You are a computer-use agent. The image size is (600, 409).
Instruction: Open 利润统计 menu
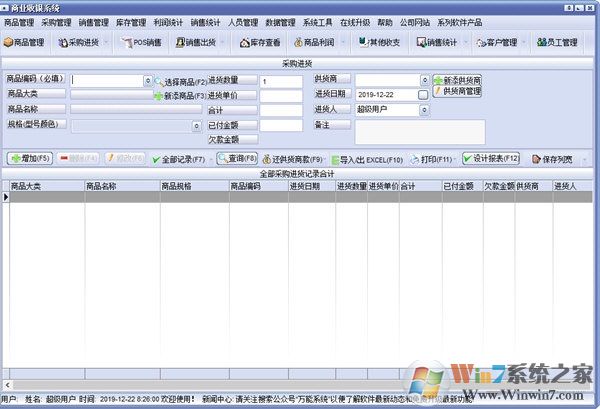click(168, 23)
